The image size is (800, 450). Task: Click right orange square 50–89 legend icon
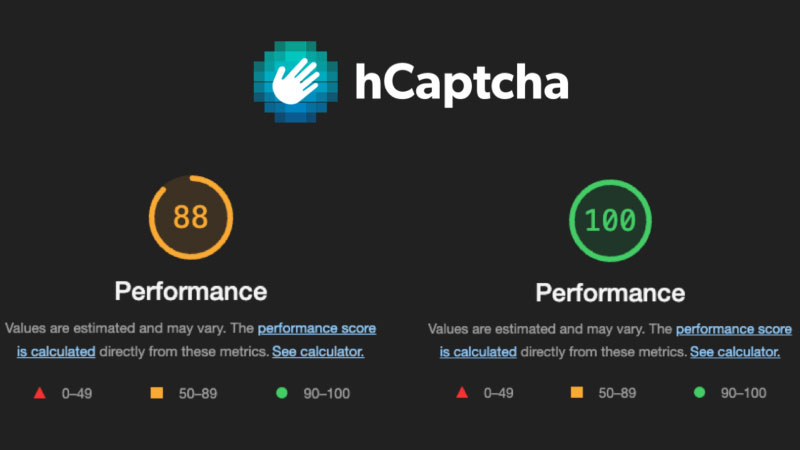coord(577,392)
